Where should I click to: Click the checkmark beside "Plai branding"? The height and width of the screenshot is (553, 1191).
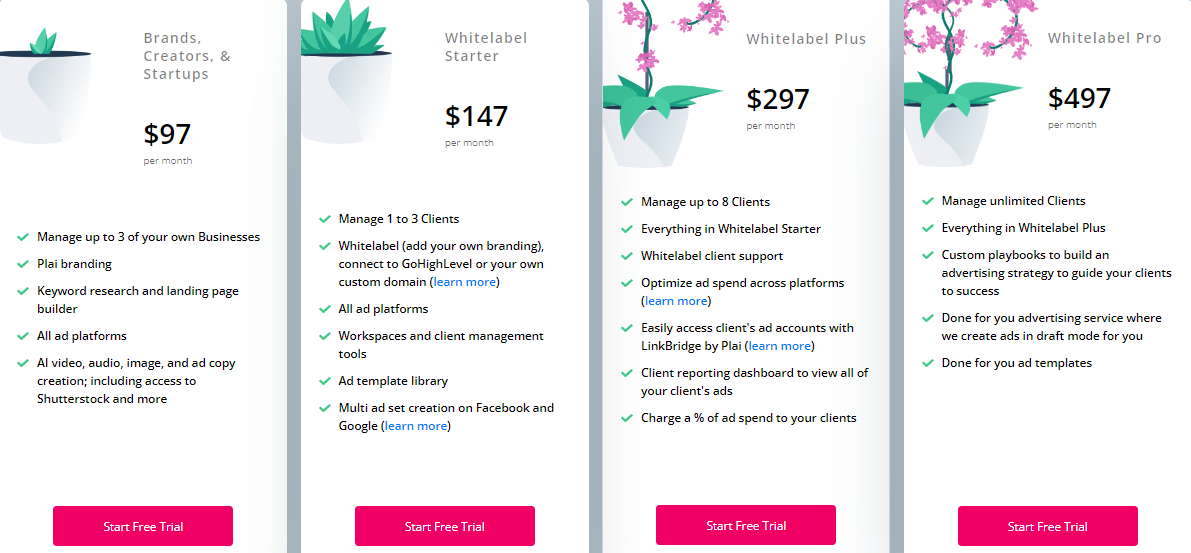pyautogui.click(x=22, y=264)
